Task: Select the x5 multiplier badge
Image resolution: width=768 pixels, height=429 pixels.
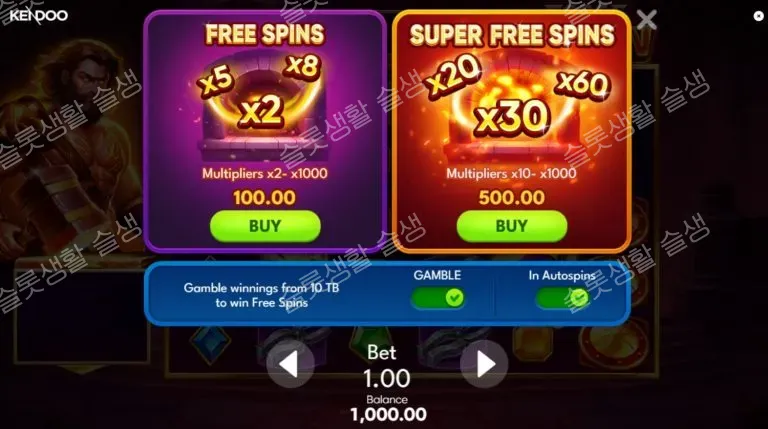Action: click(x=216, y=80)
